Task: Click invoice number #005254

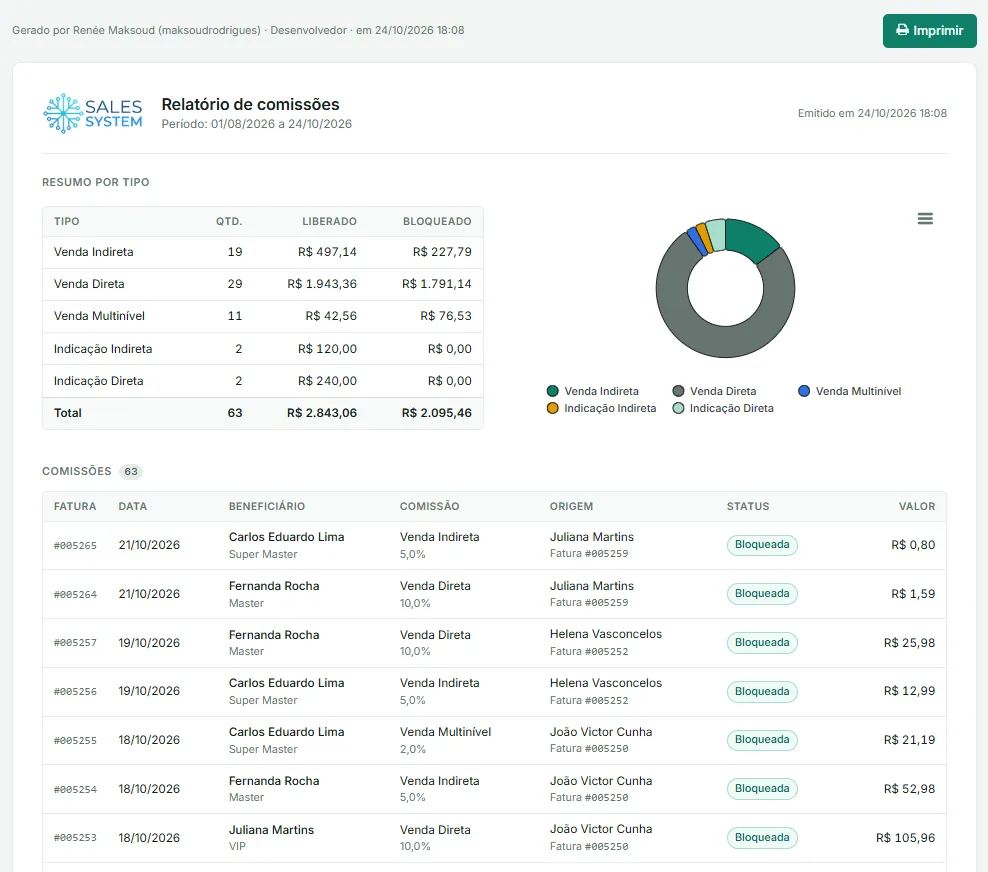Action: pos(76,789)
